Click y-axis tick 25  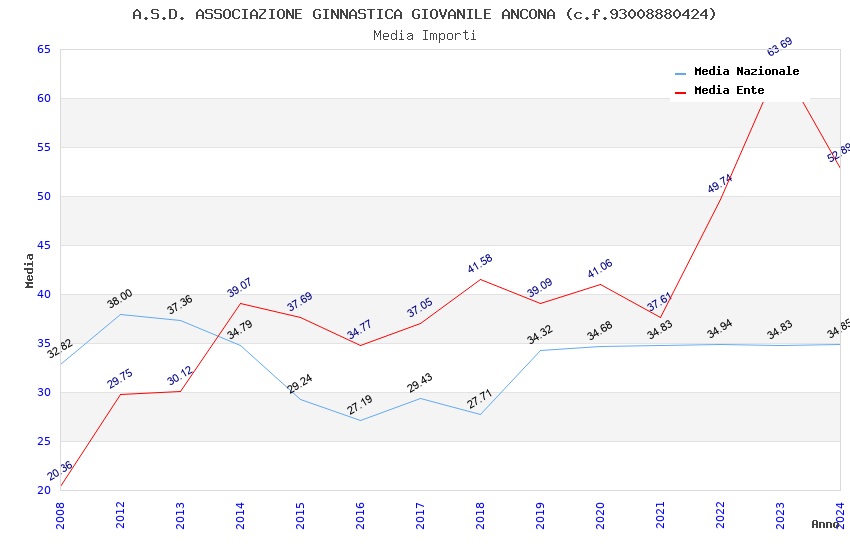(44, 441)
